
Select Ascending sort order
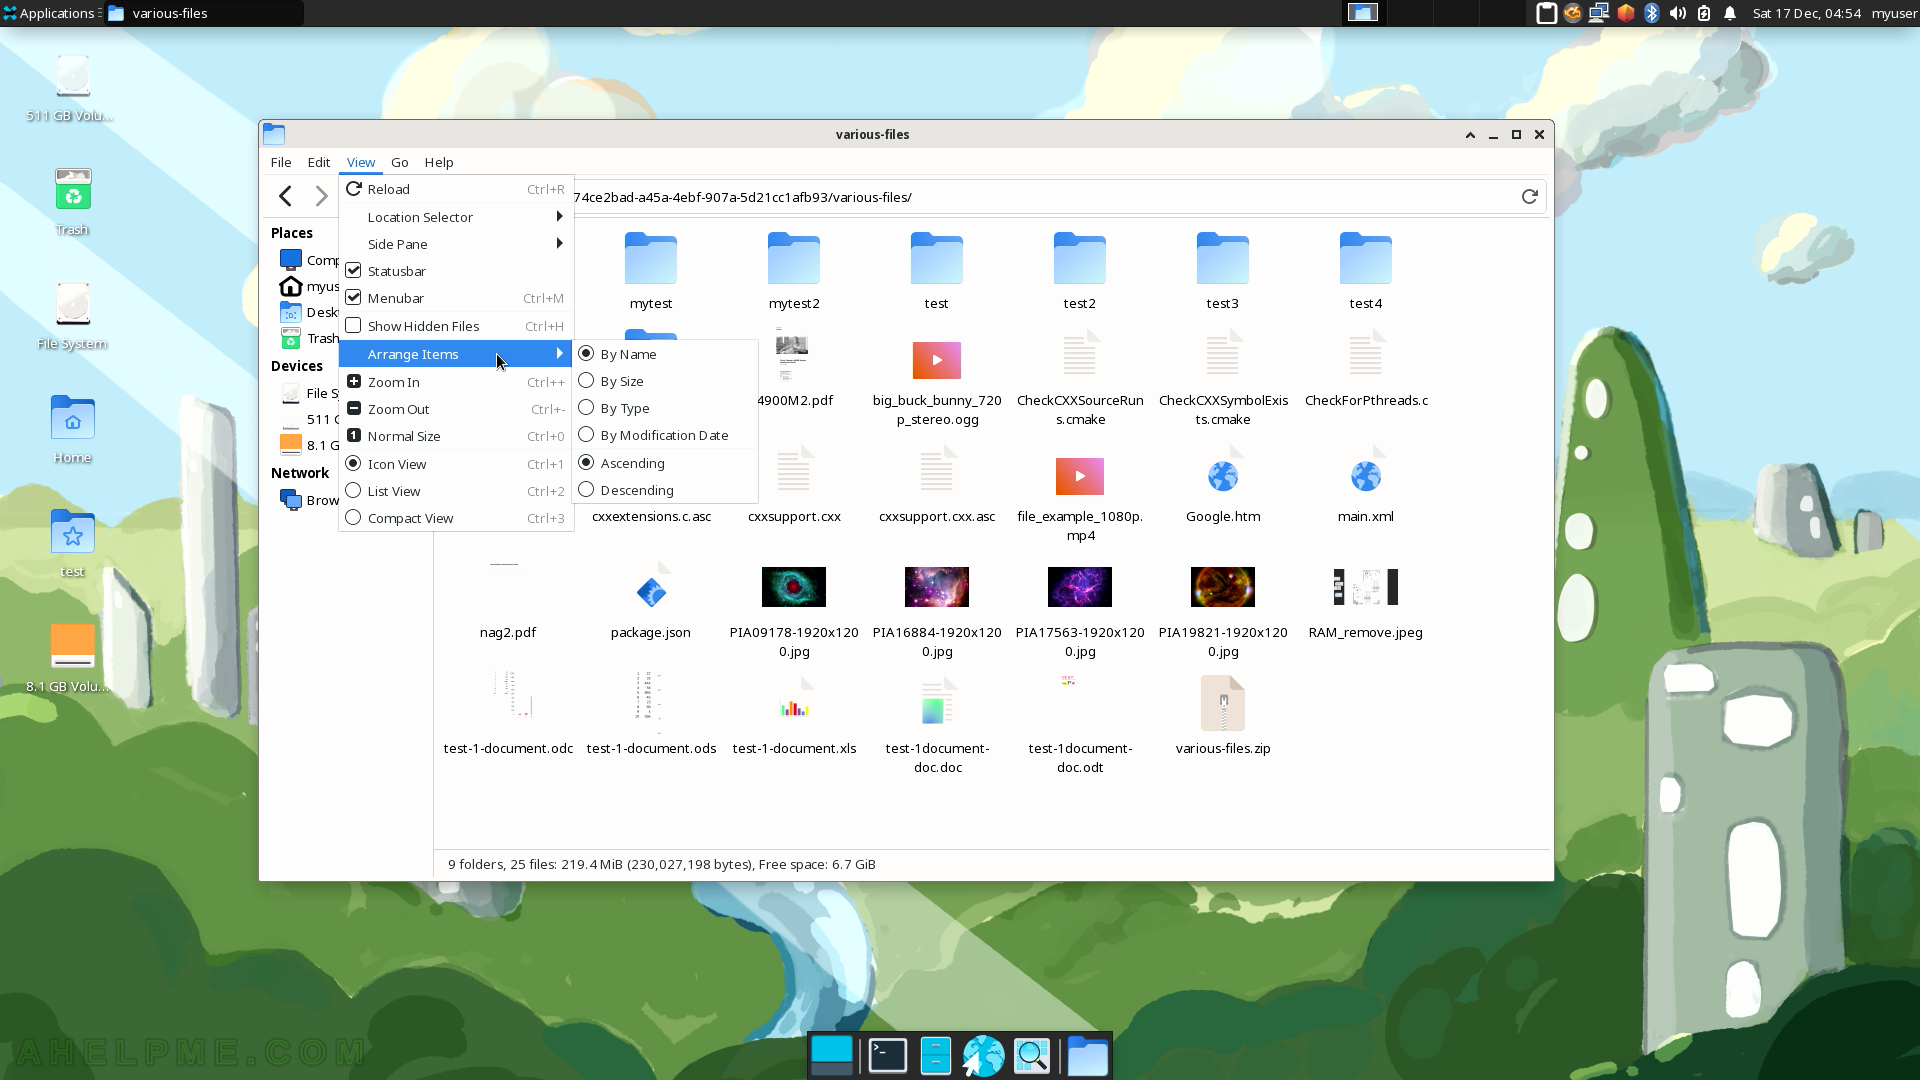tap(665, 463)
